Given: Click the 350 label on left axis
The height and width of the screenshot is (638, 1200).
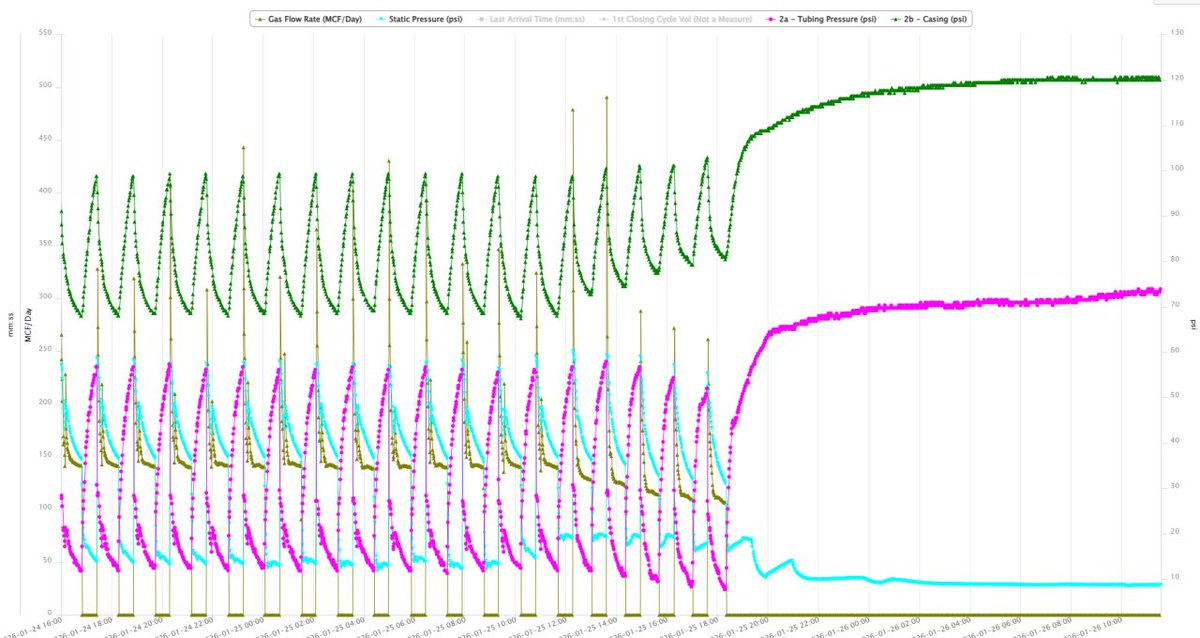Looking at the screenshot, I should click(x=45, y=244).
